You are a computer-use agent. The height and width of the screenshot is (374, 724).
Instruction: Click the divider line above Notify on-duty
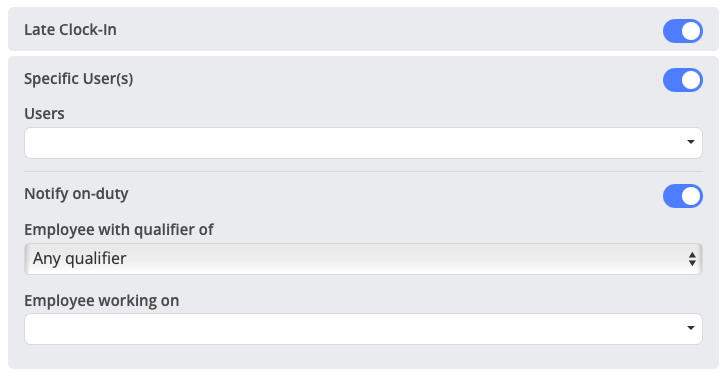[x=363, y=171]
